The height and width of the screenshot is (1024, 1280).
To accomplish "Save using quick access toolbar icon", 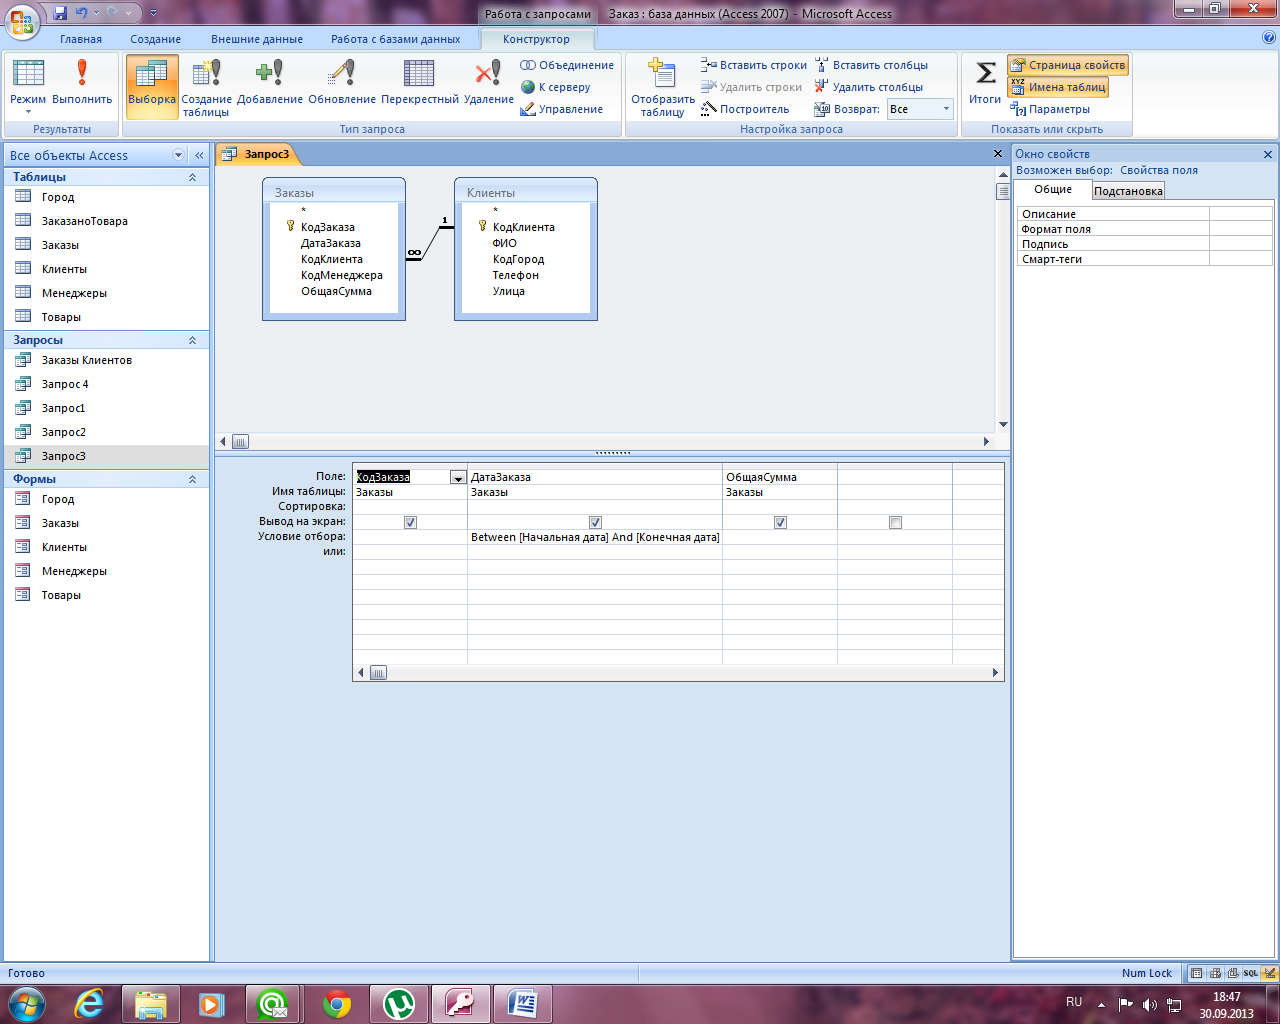I will click(x=60, y=13).
